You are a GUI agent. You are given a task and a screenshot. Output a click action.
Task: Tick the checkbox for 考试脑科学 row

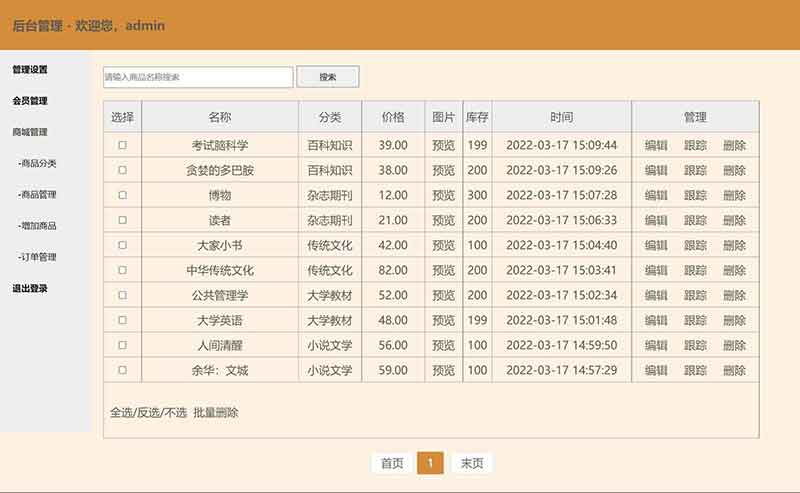[122, 145]
